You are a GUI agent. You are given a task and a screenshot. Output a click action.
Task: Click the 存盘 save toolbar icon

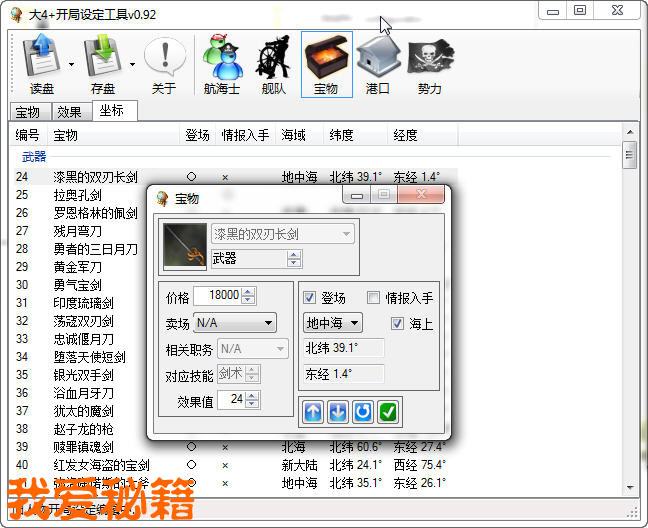(x=103, y=64)
